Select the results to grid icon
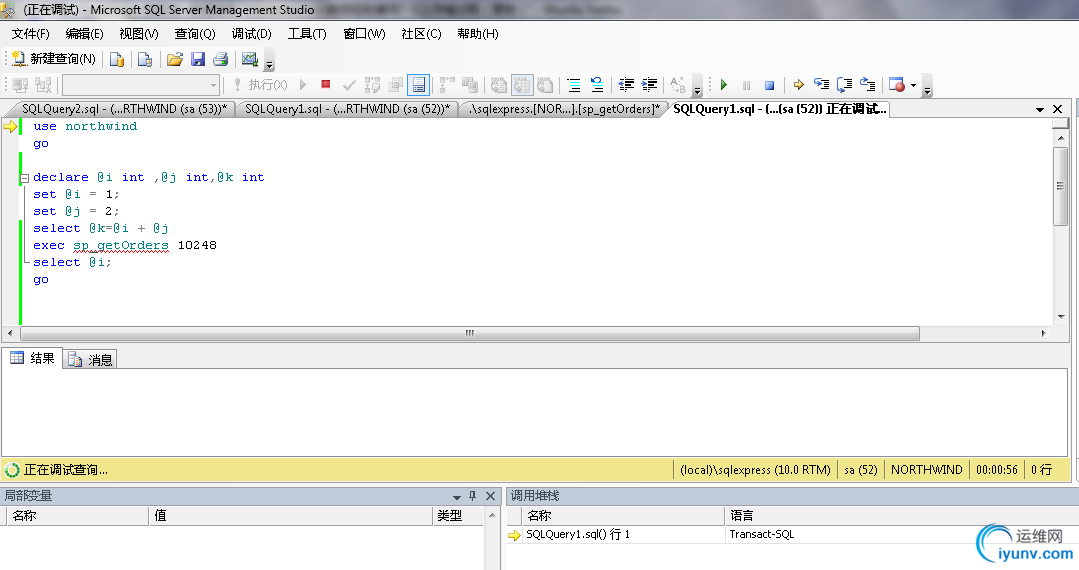Screen dimensions: 1079x570 [x=522, y=85]
